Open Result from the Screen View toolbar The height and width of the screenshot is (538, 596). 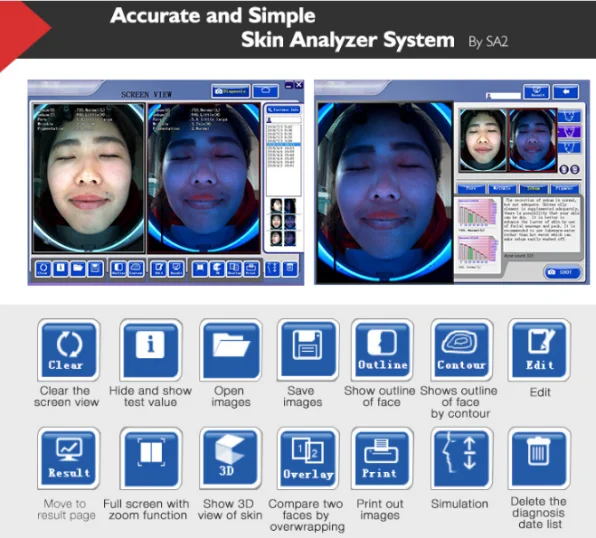(176, 269)
